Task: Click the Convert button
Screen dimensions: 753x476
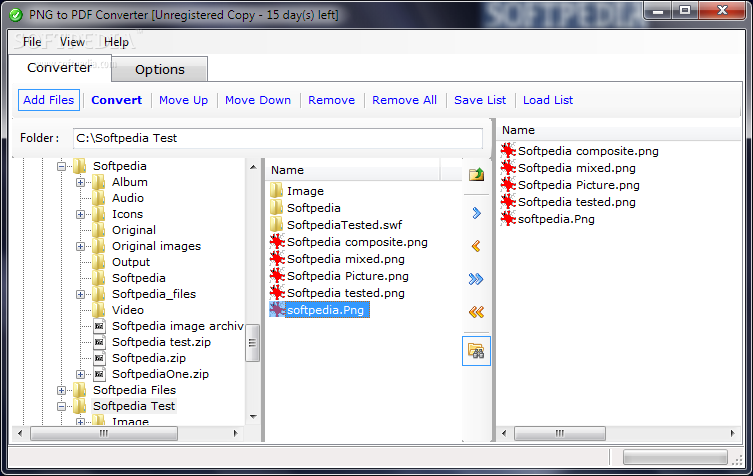Action: tap(117, 100)
